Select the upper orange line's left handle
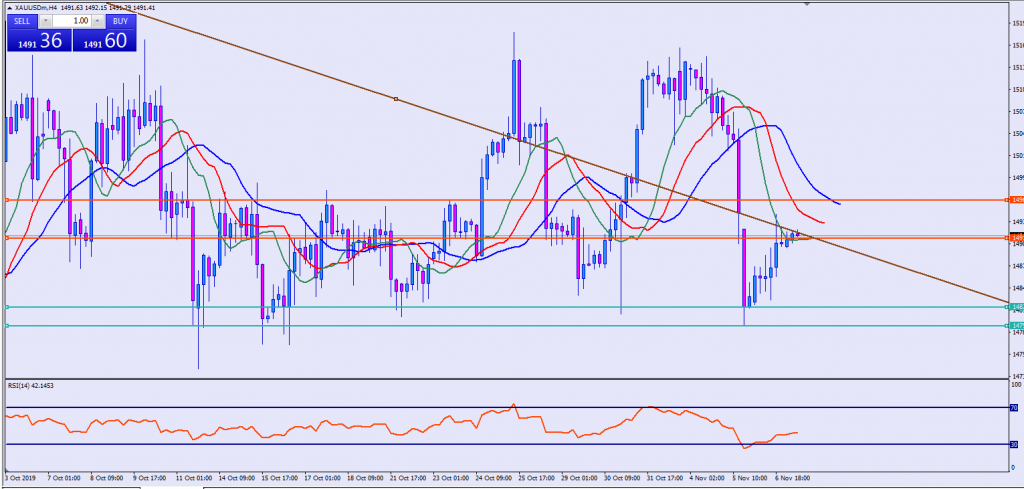This screenshot has width=1024, height=489. tap(7, 200)
